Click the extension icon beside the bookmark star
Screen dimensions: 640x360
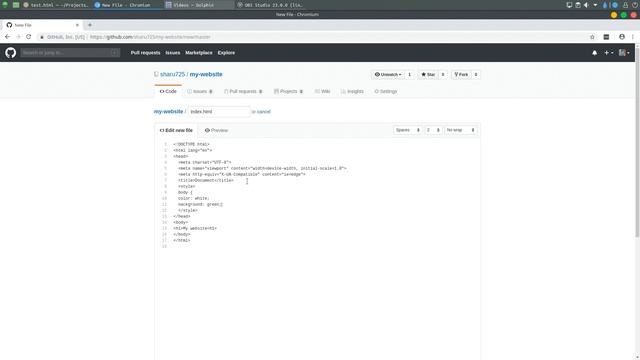coord(606,37)
